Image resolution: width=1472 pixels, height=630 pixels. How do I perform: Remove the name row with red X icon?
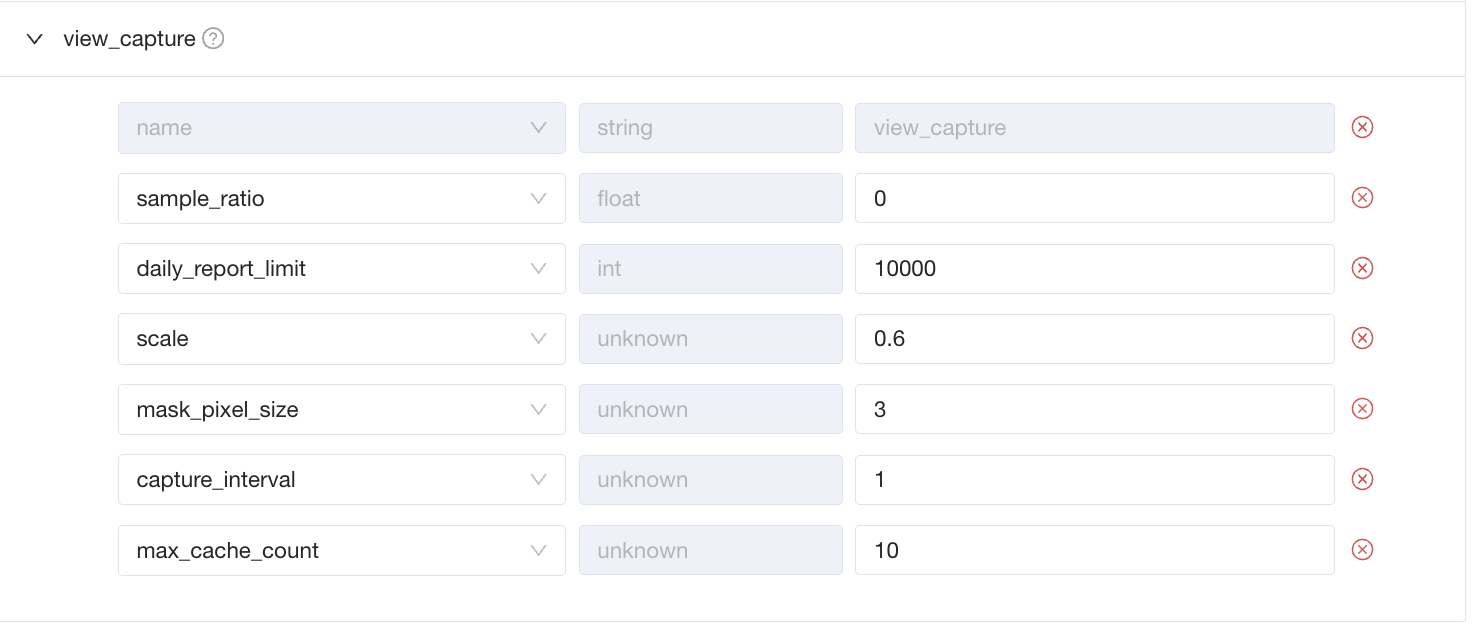(x=1362, y=127)
